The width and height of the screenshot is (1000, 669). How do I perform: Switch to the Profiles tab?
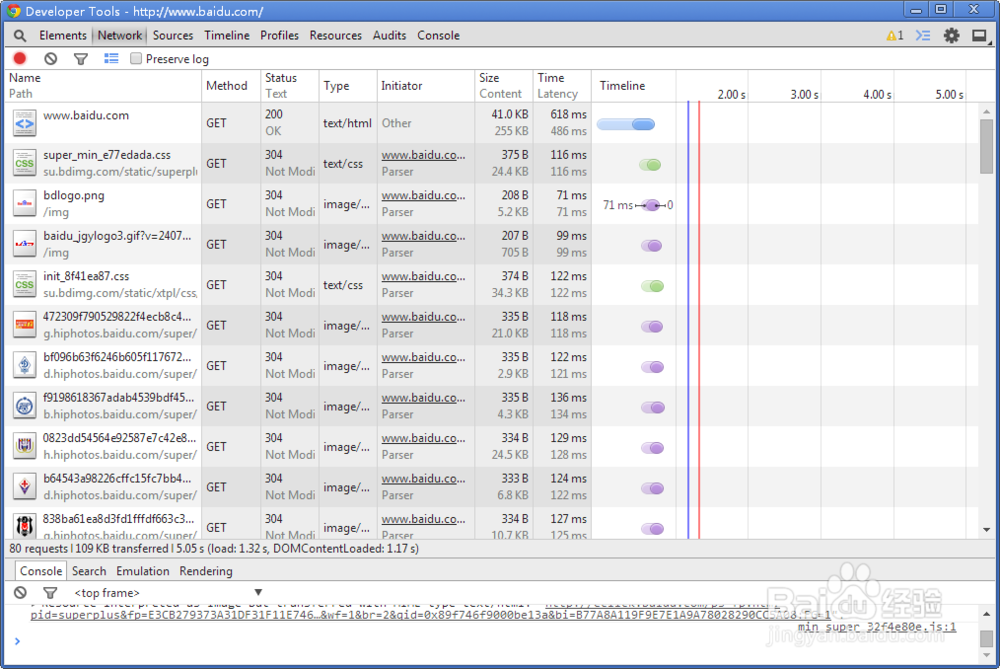pyautogui.click(x=279, y=36)
